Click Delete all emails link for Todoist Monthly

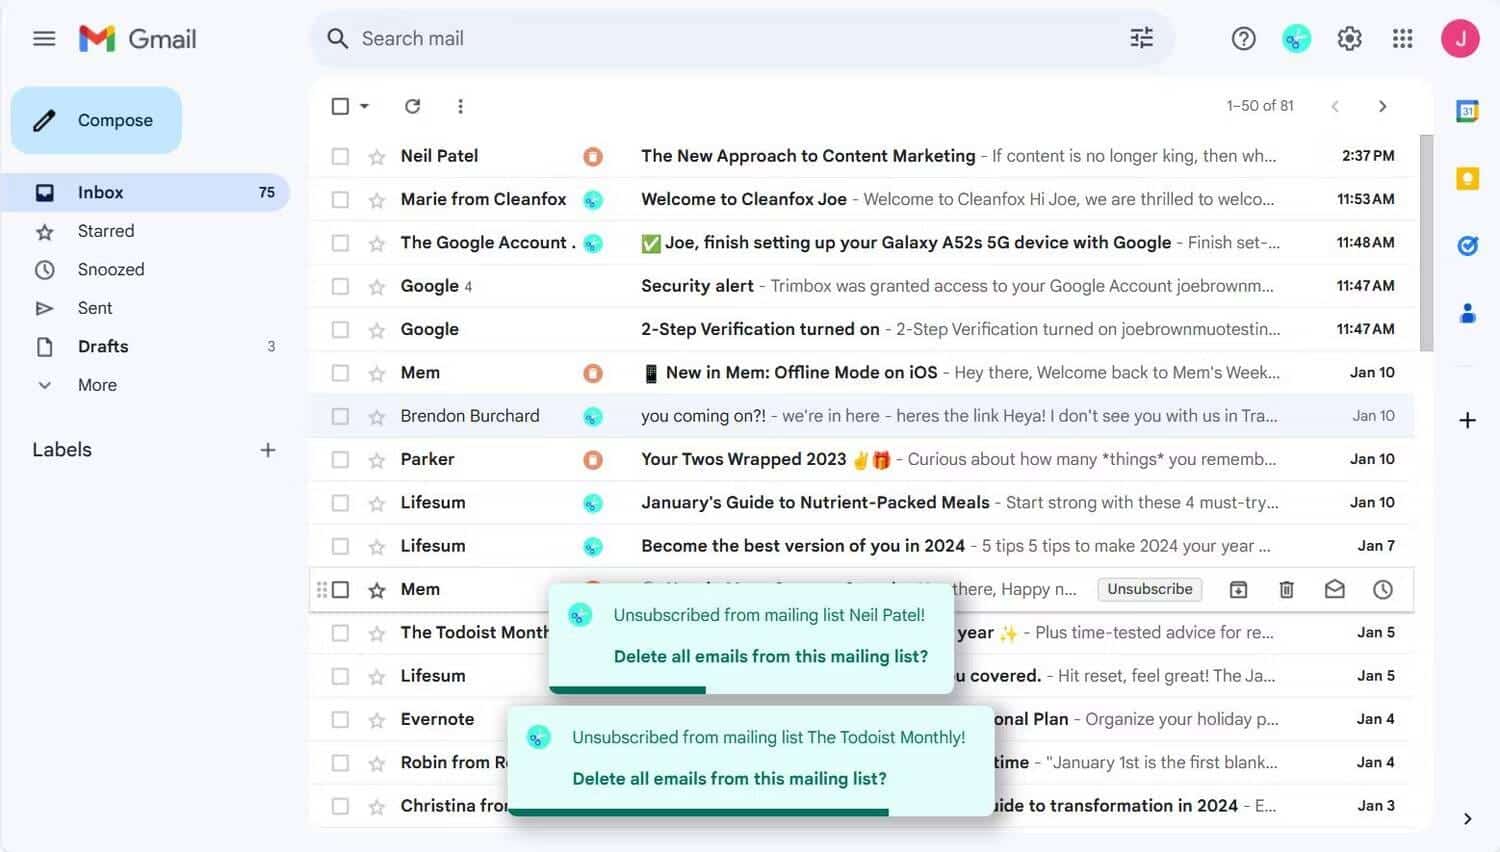[729, 779]
